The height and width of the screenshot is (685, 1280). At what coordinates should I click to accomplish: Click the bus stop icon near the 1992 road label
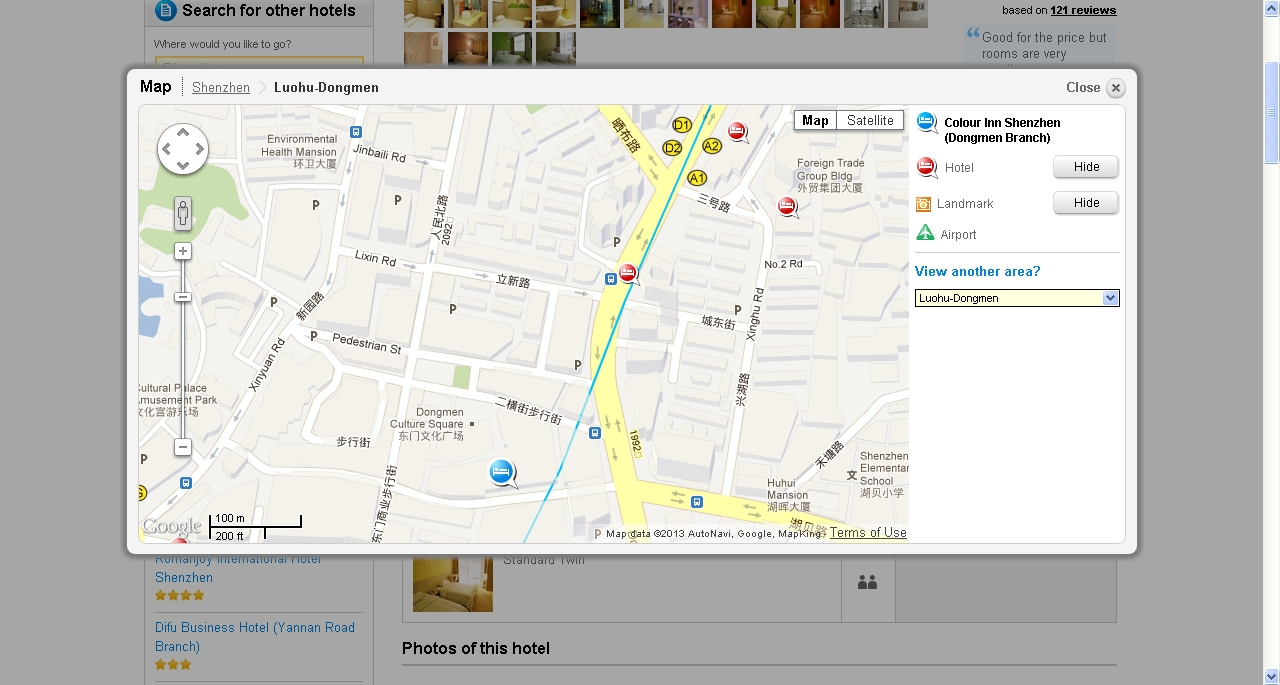pyautogui.click(x=595, y=433)
